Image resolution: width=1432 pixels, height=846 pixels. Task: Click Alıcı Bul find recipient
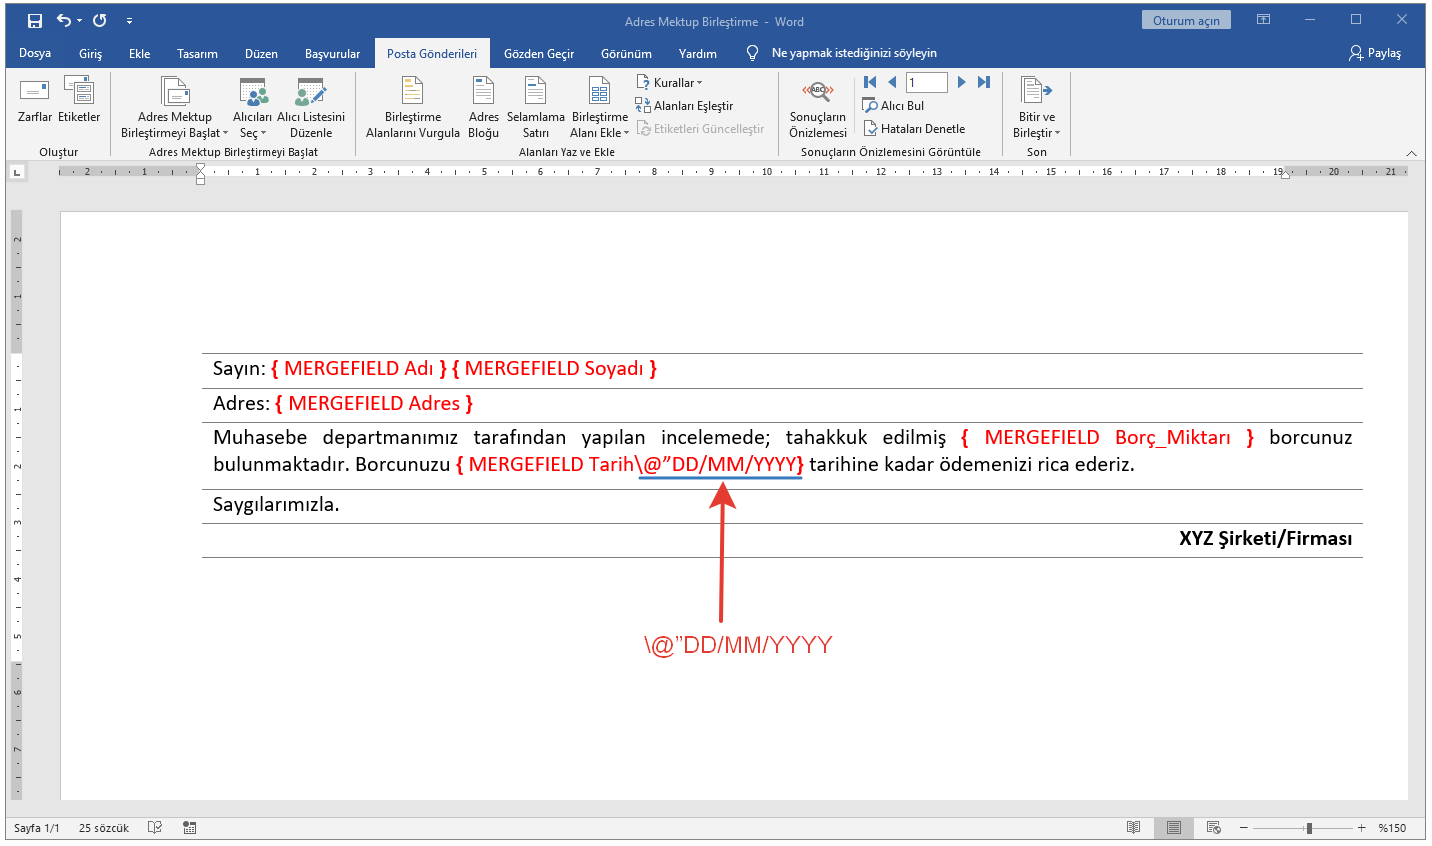[893, 106]
